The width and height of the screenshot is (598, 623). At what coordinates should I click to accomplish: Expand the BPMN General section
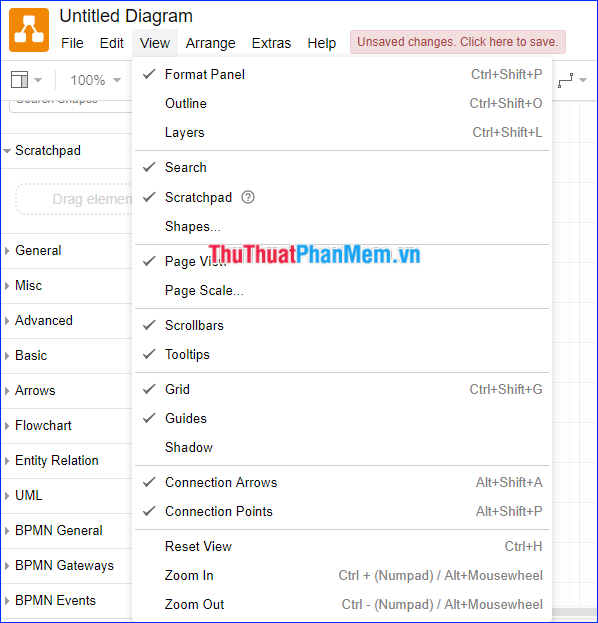pyautogui.click(x=67, y=530)
